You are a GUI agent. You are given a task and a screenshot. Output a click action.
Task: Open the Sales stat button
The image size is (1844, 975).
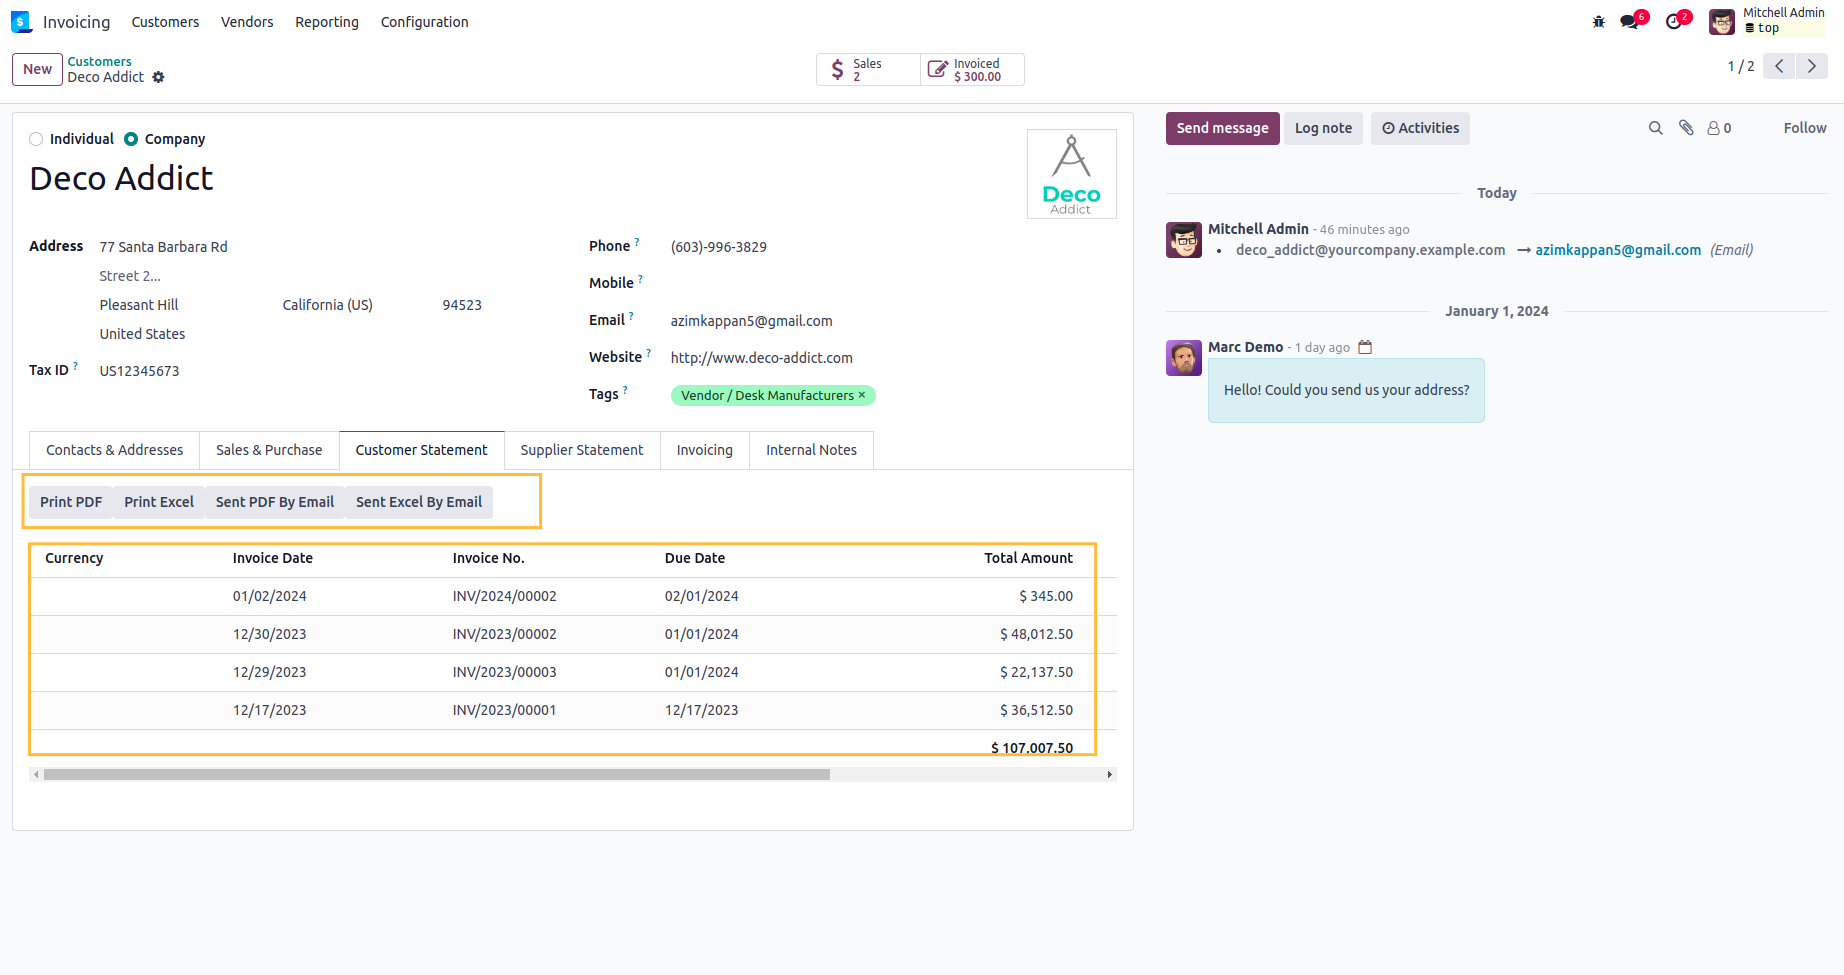point(868,69)
